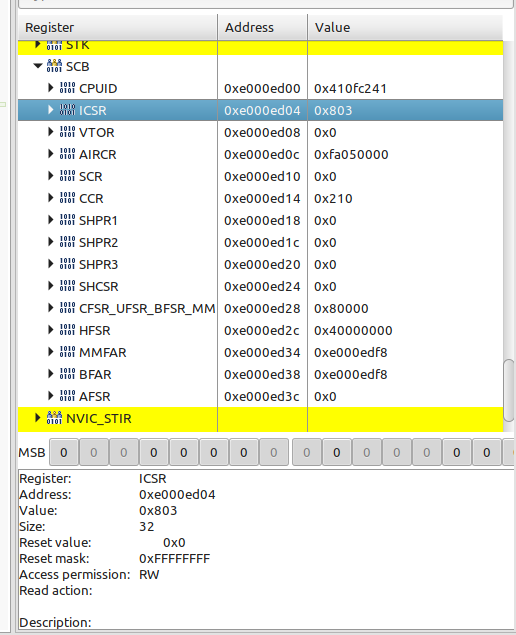Image resolution: width=516 pixels, height=635 pixels.
Task: Expand the CPUID register fields
Action: click(51, 87)
